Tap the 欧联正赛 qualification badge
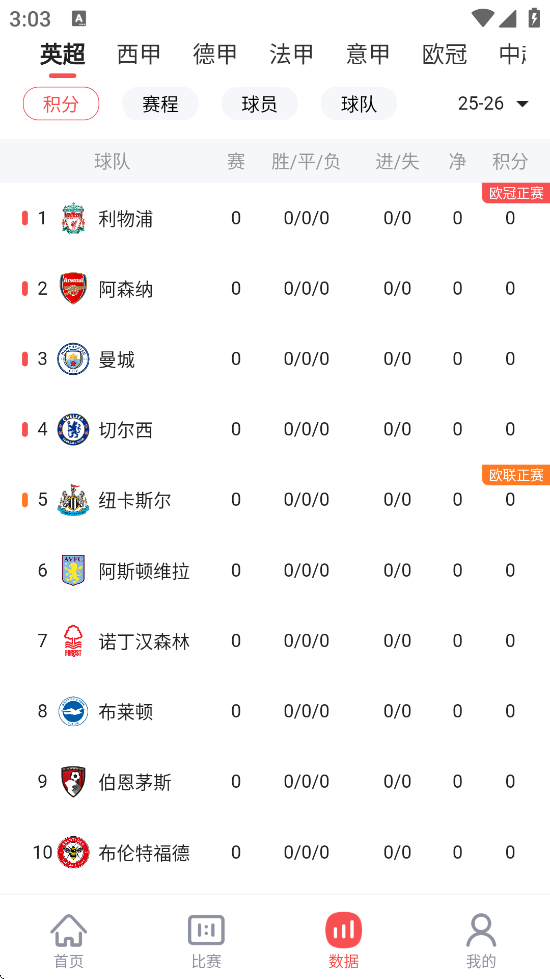This screenshot has width=550, height=979. [516, 475]
